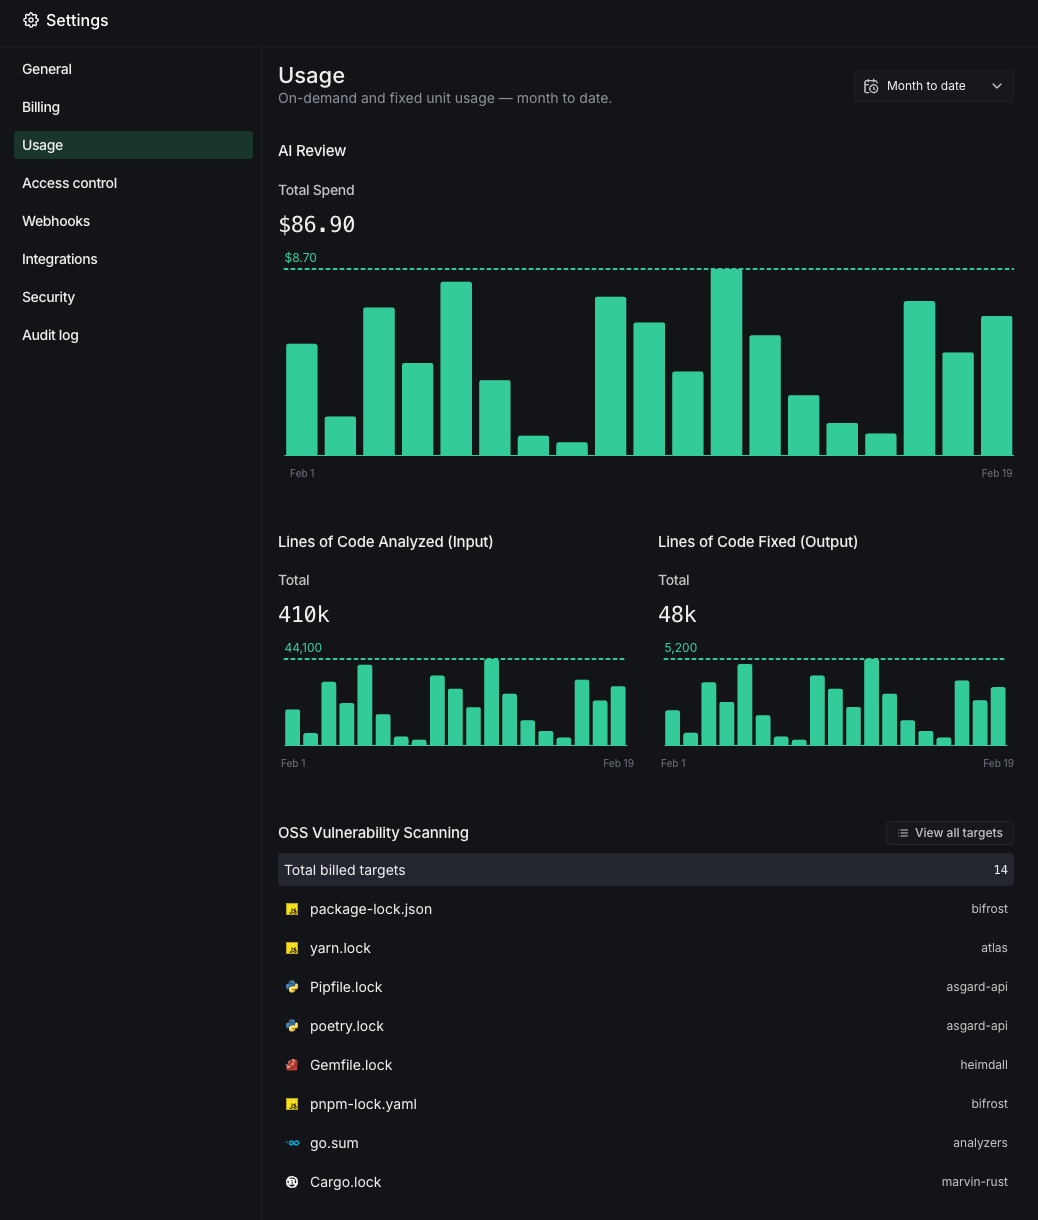Open the yarn.lock target row
This screenshot has height=1220, width=1038.
pos(645,948)
